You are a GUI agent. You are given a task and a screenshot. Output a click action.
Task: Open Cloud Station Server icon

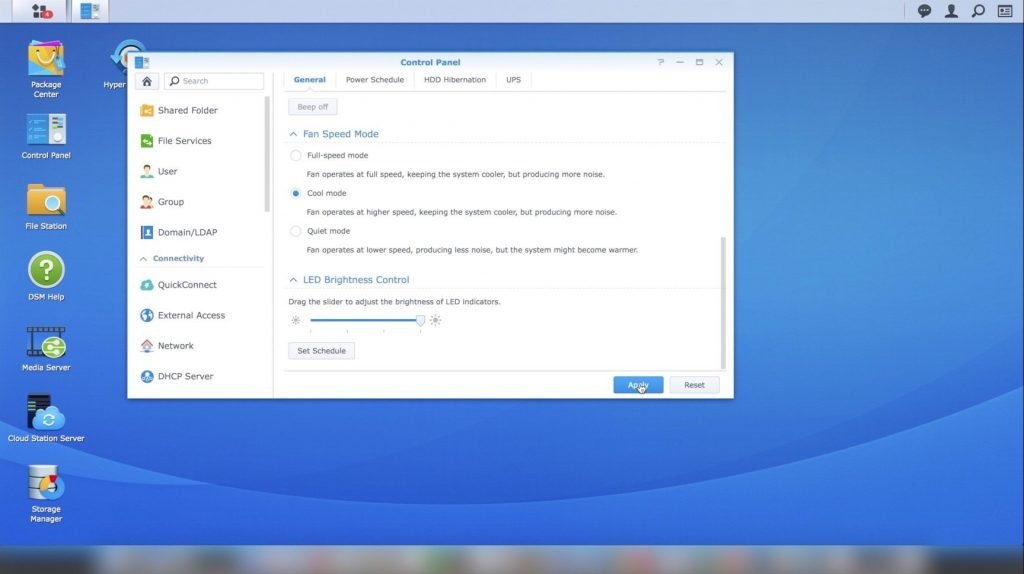46,419
